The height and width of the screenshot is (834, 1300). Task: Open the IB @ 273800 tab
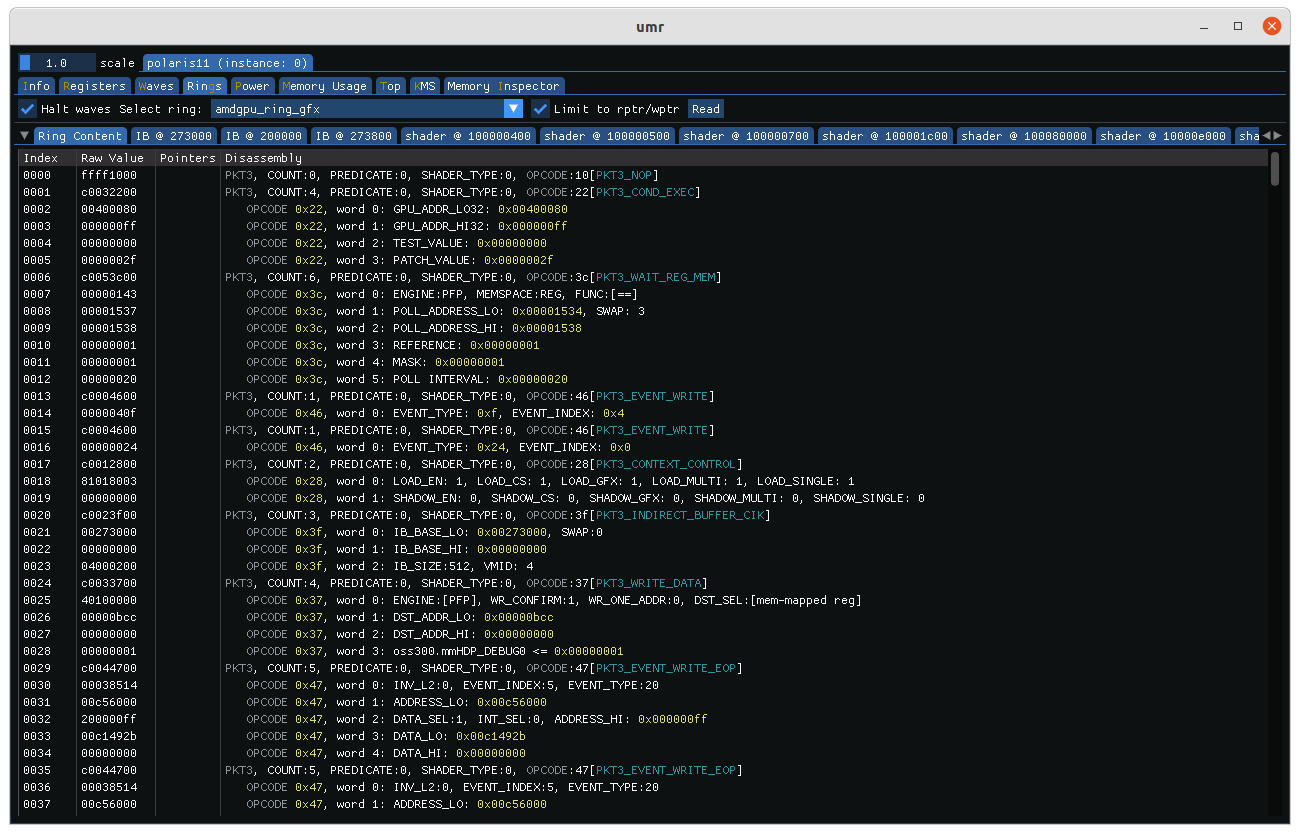[354, 136]
